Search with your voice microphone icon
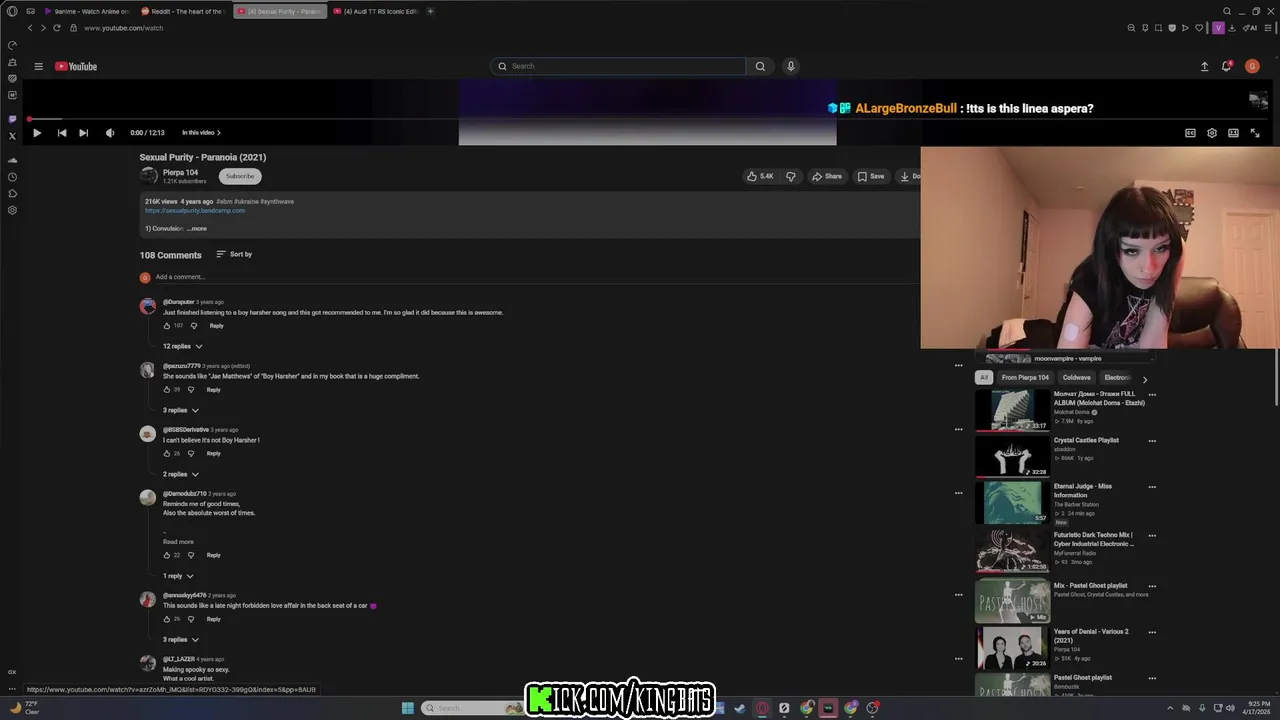The image size is (1280, 720). 790,66
